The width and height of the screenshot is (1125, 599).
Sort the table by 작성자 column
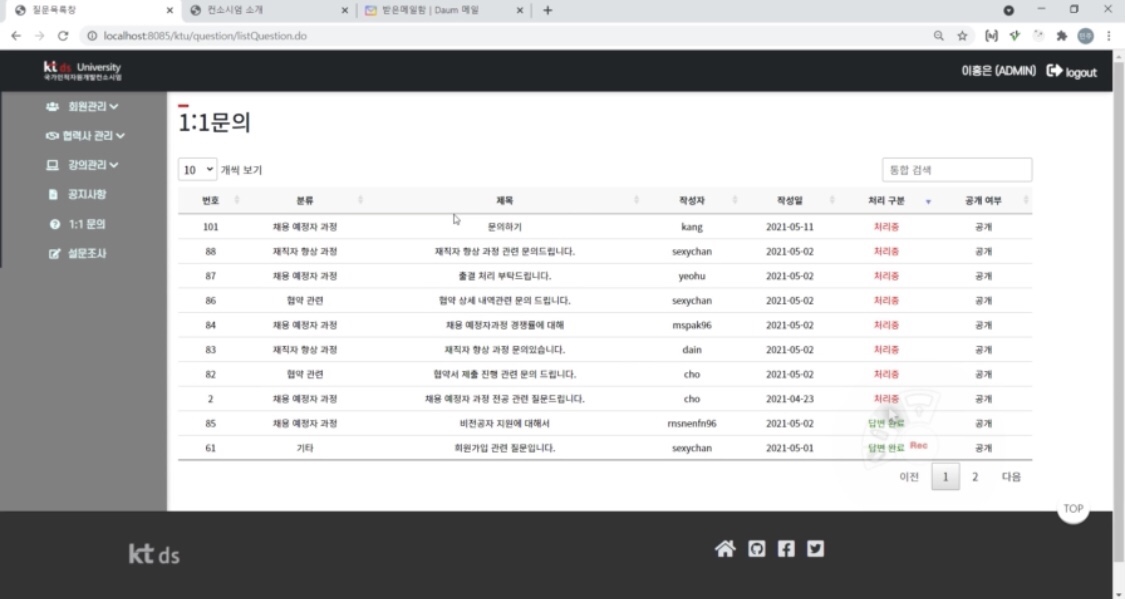[692, 201]
